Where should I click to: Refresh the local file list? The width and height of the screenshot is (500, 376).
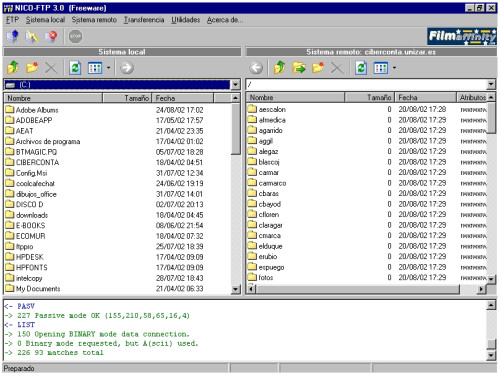[75, 68]
